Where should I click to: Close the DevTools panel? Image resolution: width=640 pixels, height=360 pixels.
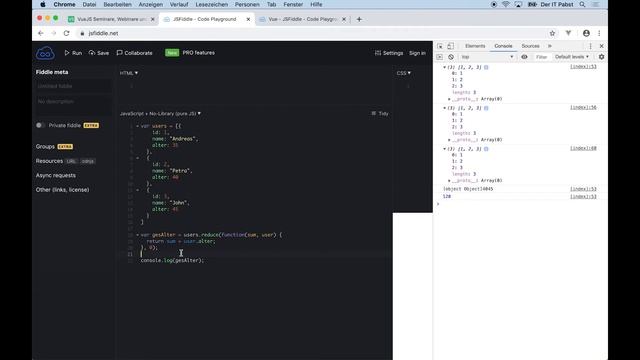[601, 46]
